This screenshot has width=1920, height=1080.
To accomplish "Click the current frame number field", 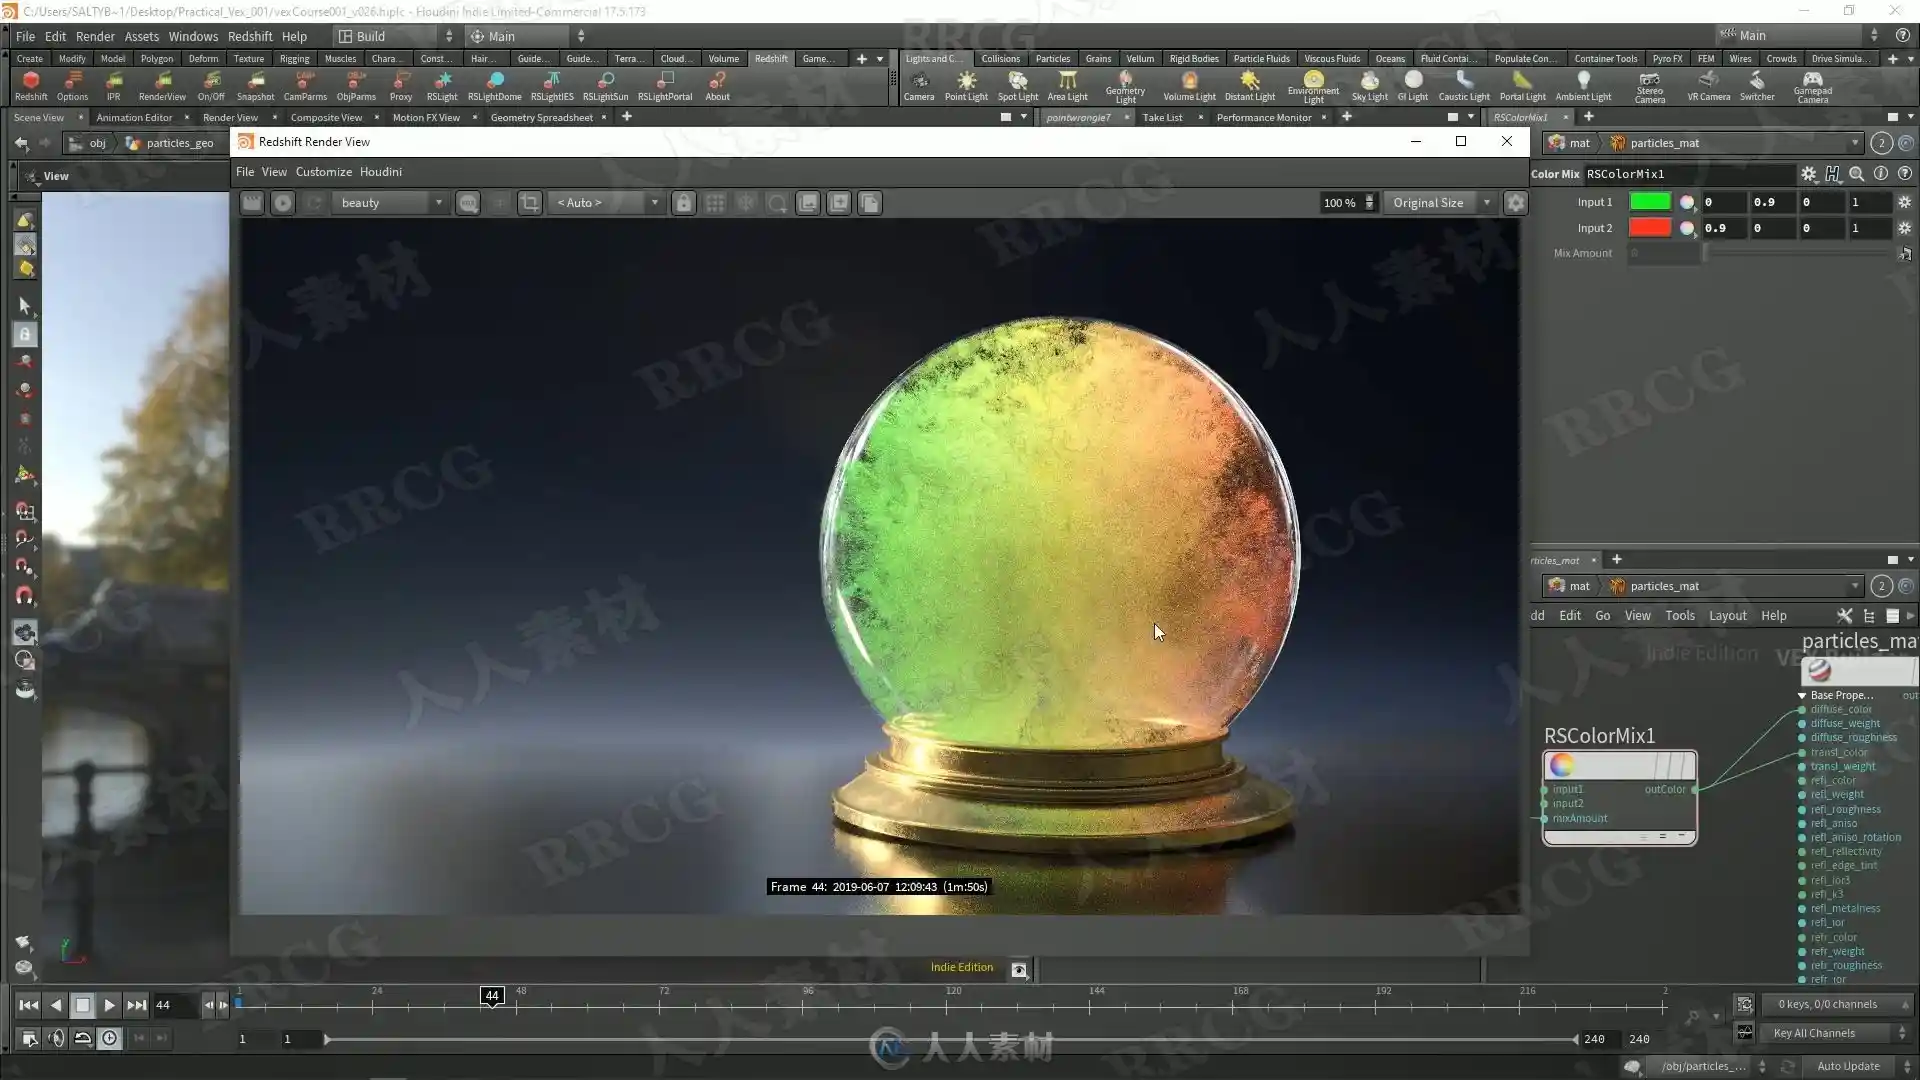I will [174, 1005].
